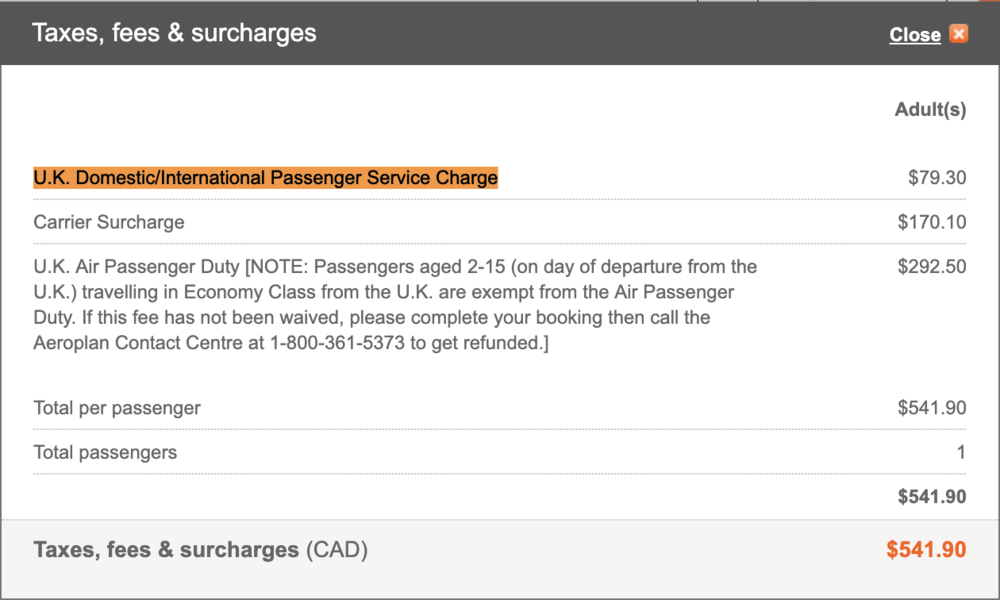Click the $79.30 service charge amount
The image size is (1000, 600).
(x=937, y=178)
